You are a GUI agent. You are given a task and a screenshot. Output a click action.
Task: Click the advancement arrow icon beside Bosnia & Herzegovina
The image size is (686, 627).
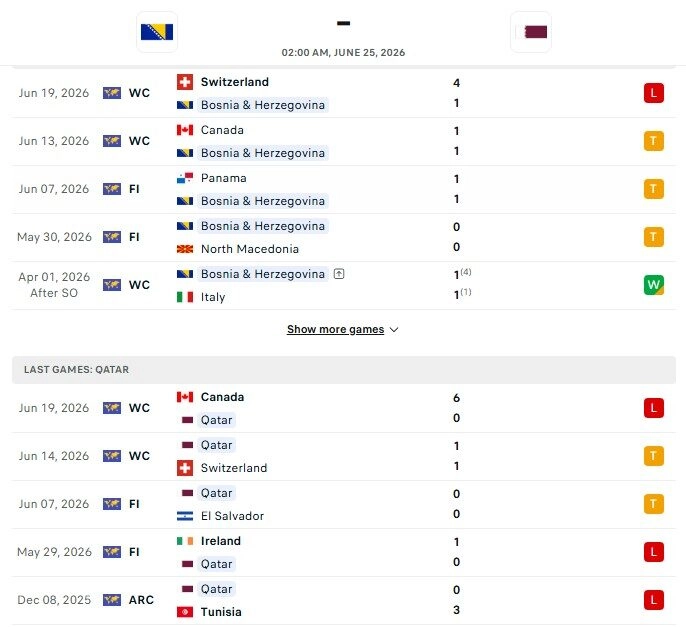[x=339, y=274]
